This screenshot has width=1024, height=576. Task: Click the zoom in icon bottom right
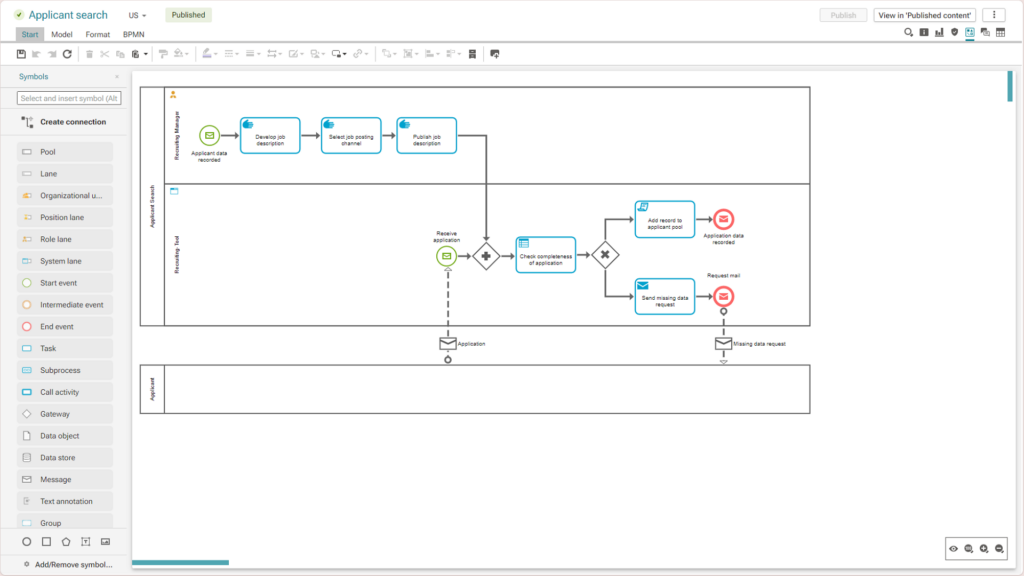pos(985,548)
